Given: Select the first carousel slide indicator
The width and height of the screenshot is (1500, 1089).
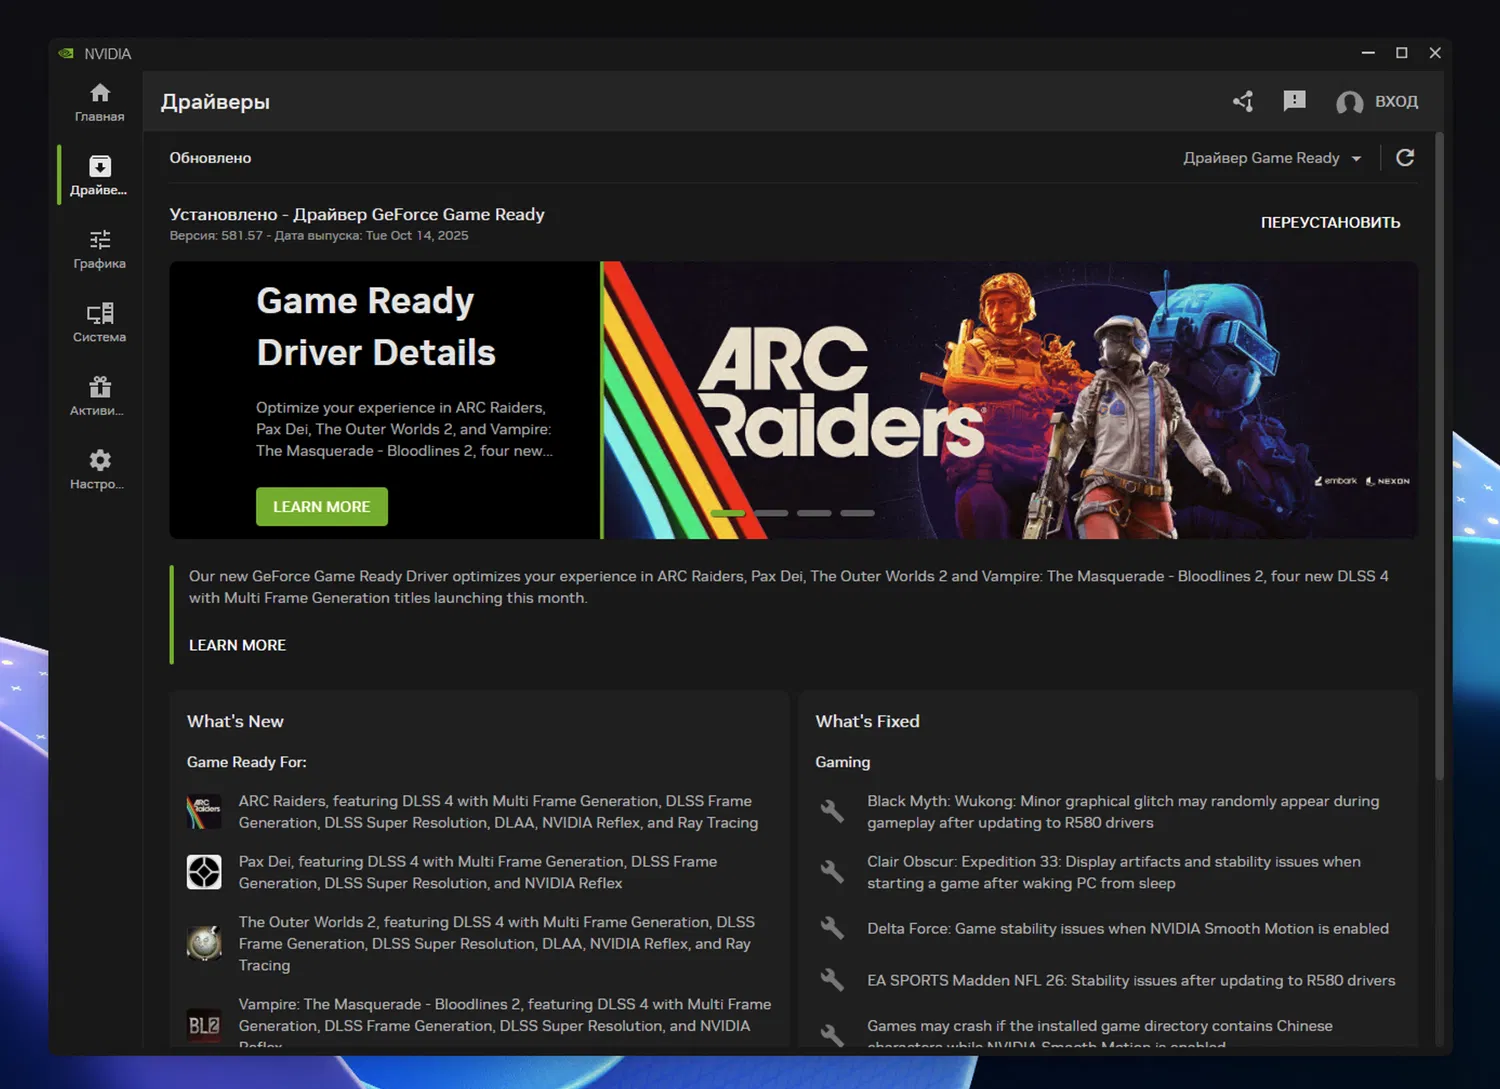Looking at the screenshot, I should tap(728, 513).
